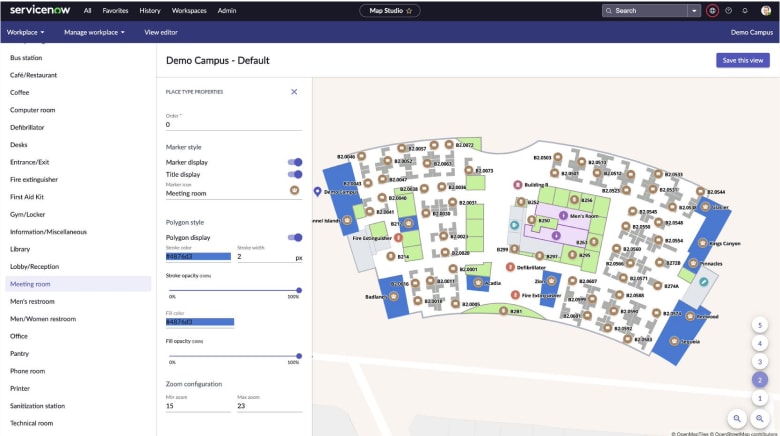Open the Admin menu
780x436 pixels.
[226, 10]
